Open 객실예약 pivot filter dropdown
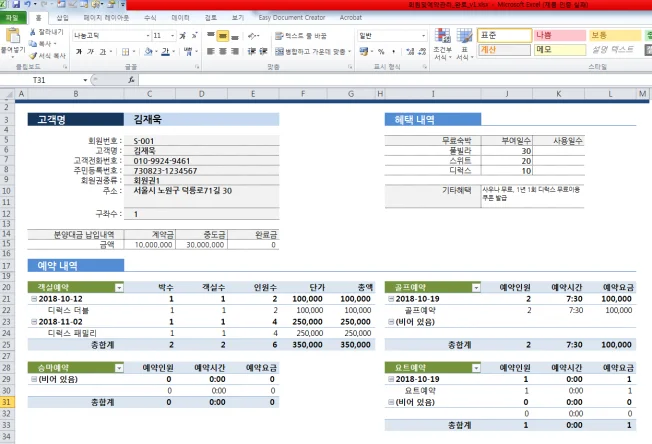The height and width of the screenshot is (444, 652). click(x=119, y=288)
